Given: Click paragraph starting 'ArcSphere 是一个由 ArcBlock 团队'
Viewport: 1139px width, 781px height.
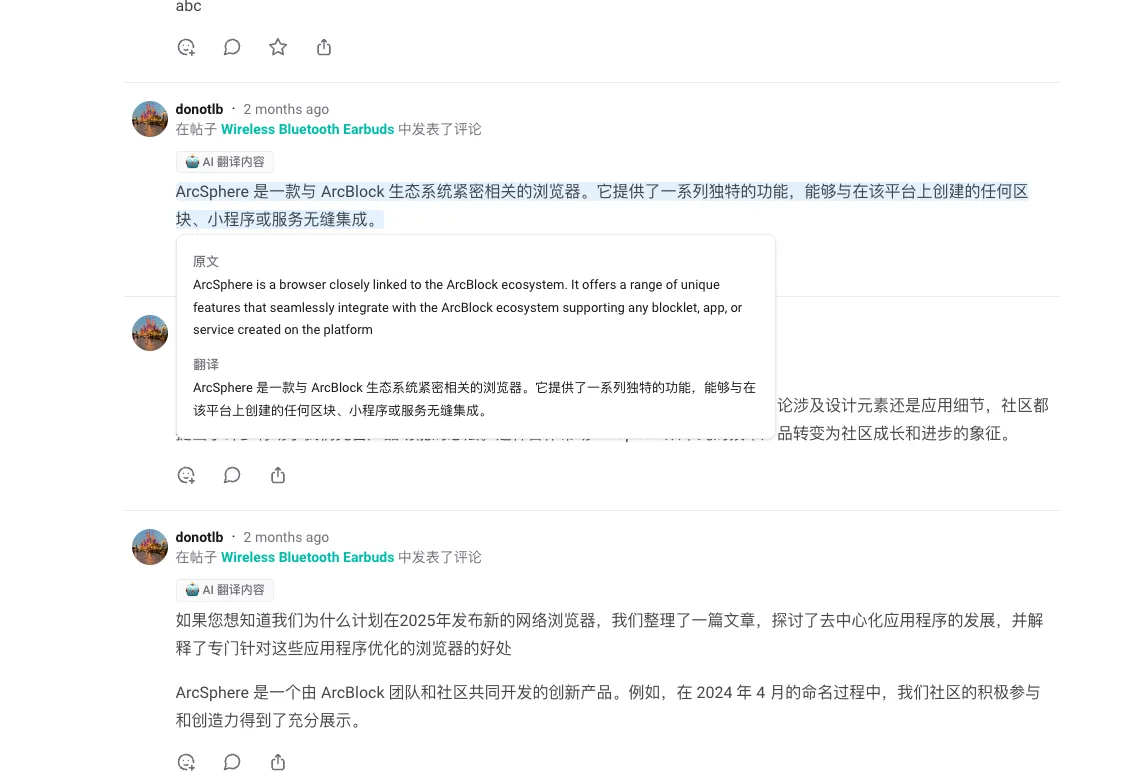Looking at the screenshot, I should click(x=608, y=706).
